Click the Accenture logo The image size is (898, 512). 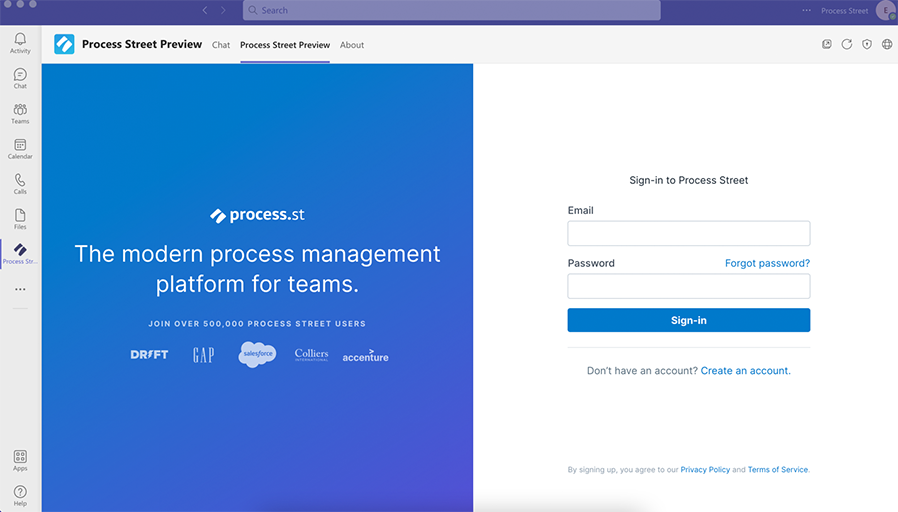click(x=365, y=356)
